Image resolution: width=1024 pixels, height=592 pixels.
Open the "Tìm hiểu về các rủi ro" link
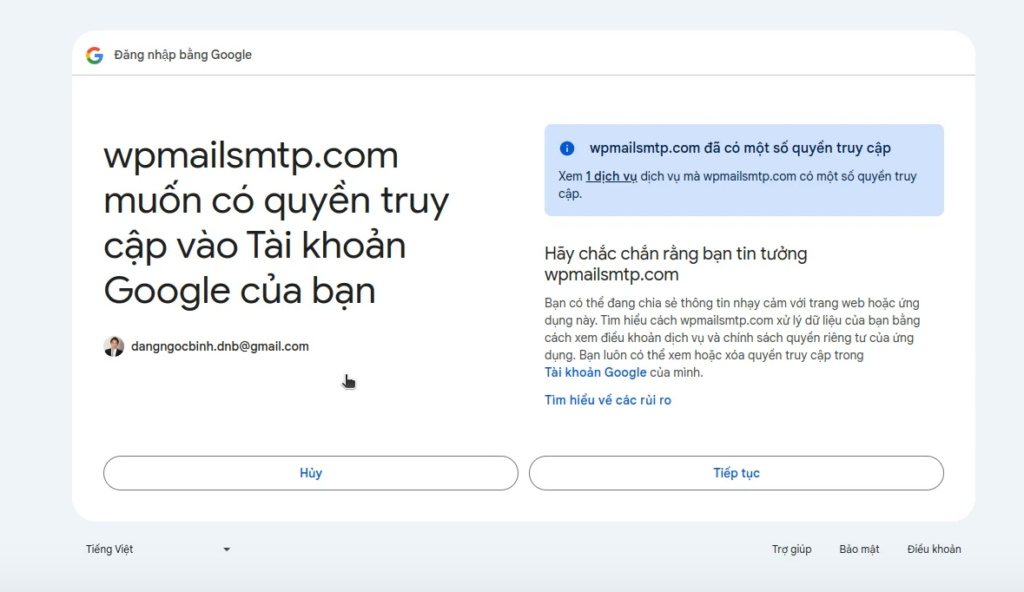pyautogui.click(x=607, y=400)
